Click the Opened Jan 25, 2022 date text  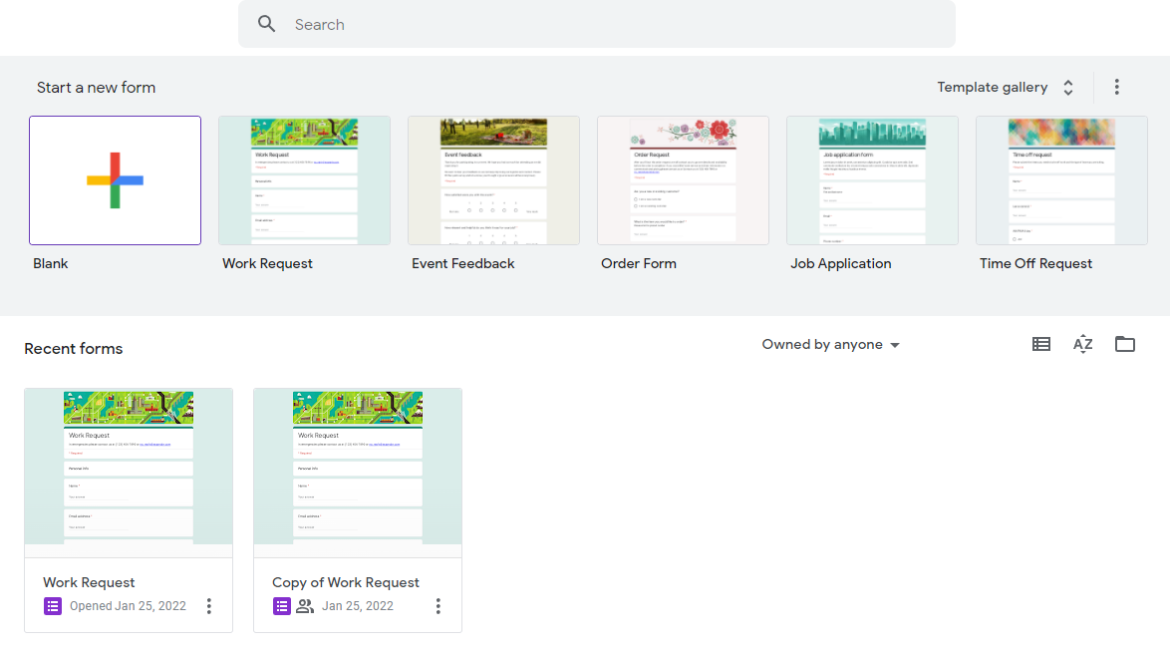click(128, 606)
